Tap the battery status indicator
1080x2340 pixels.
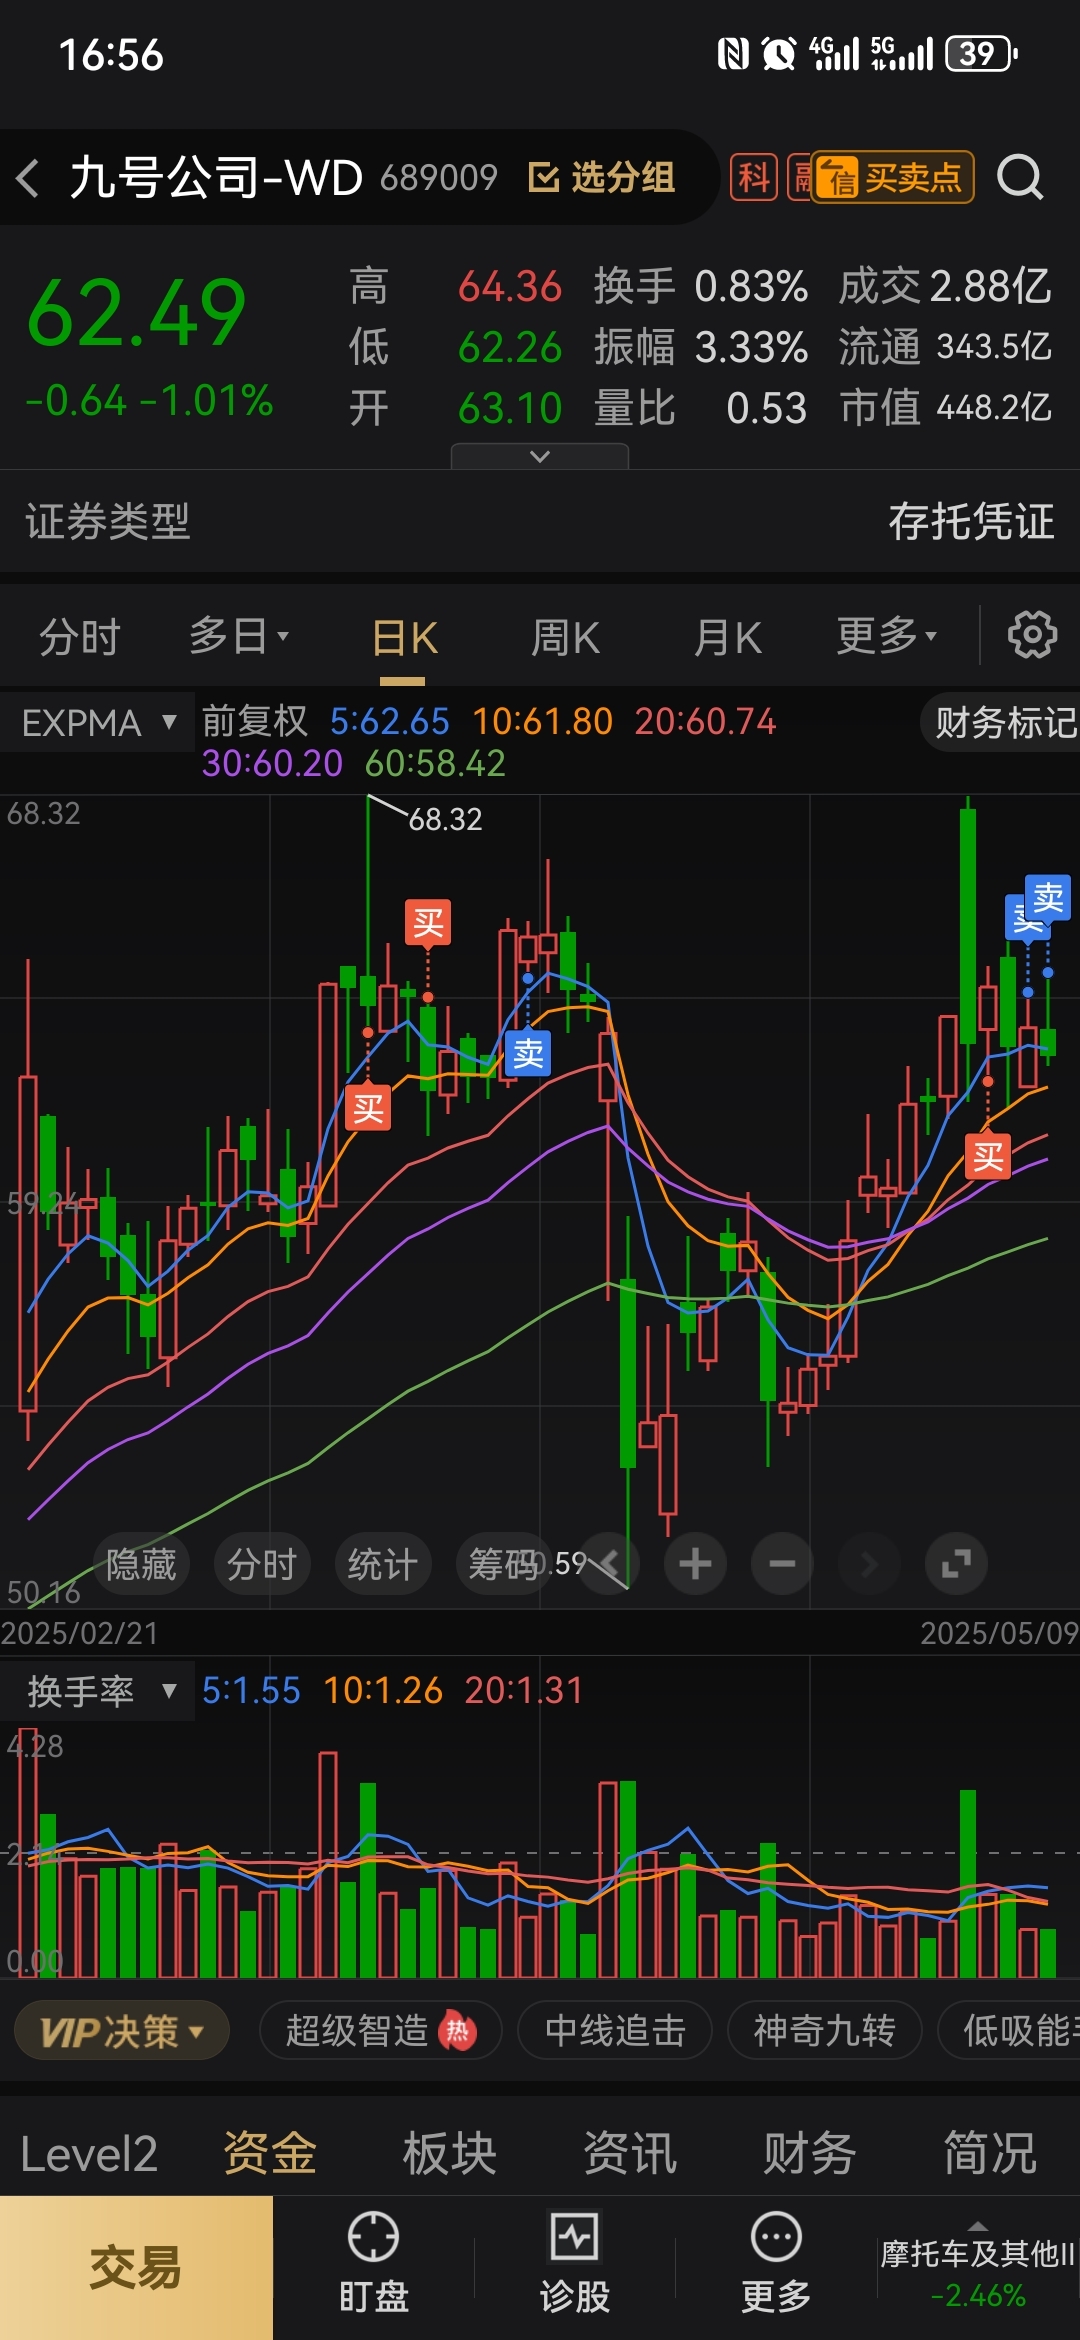point(982,54)
